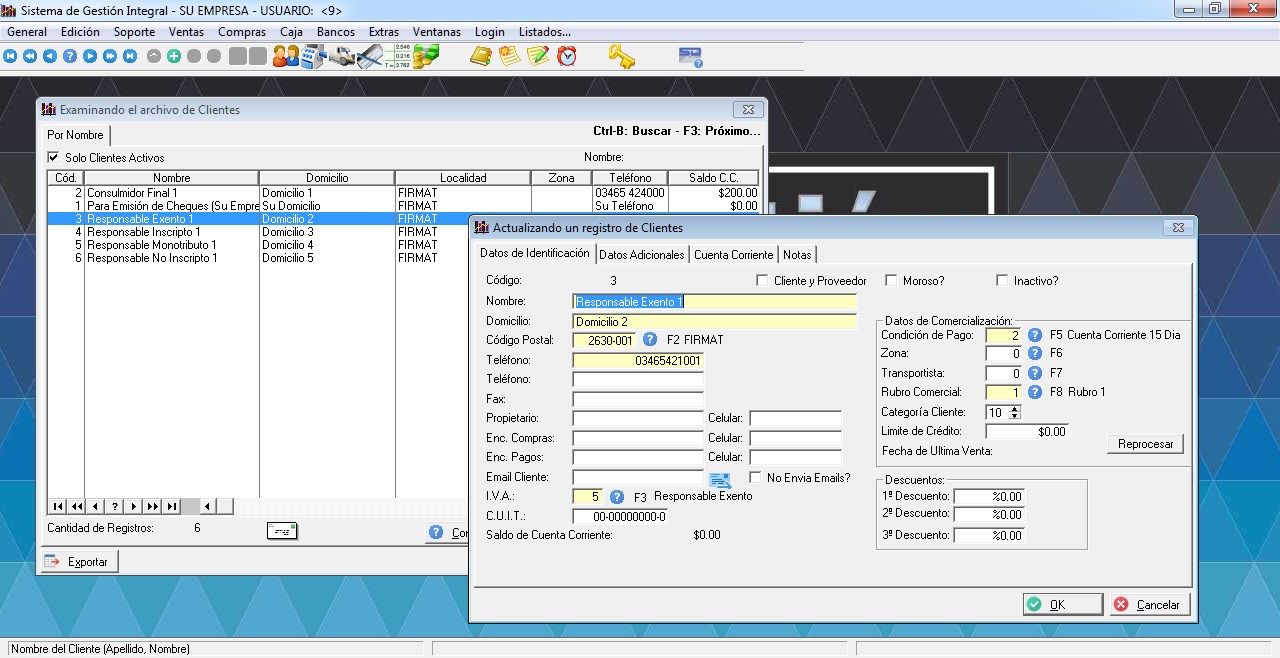Click the delivery truck toolbar icon
Screen dimensions: 1280x658
click(x=343, y=56)
